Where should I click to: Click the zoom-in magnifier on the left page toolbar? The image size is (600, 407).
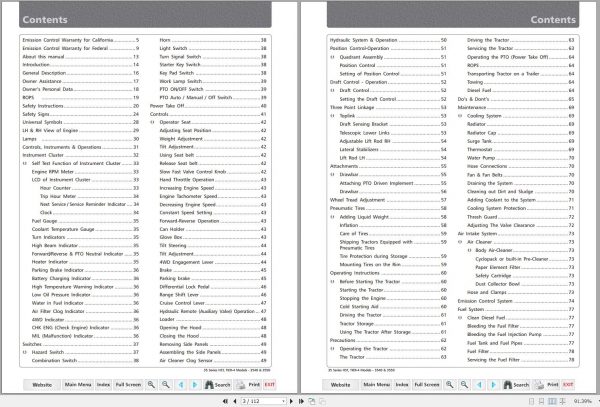point(151,384)
